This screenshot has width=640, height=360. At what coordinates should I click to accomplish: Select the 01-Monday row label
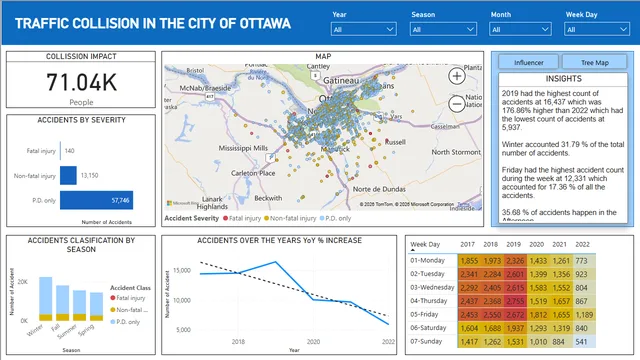427,260
